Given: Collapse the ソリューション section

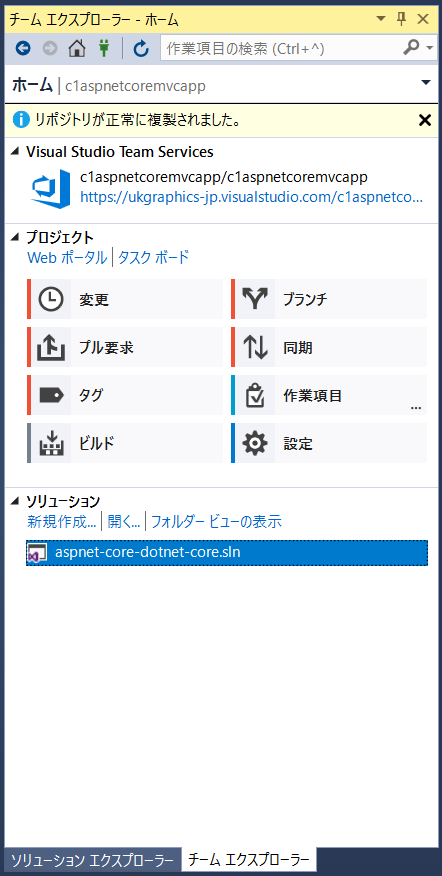Looking at the screenshot, I should 16,501.
